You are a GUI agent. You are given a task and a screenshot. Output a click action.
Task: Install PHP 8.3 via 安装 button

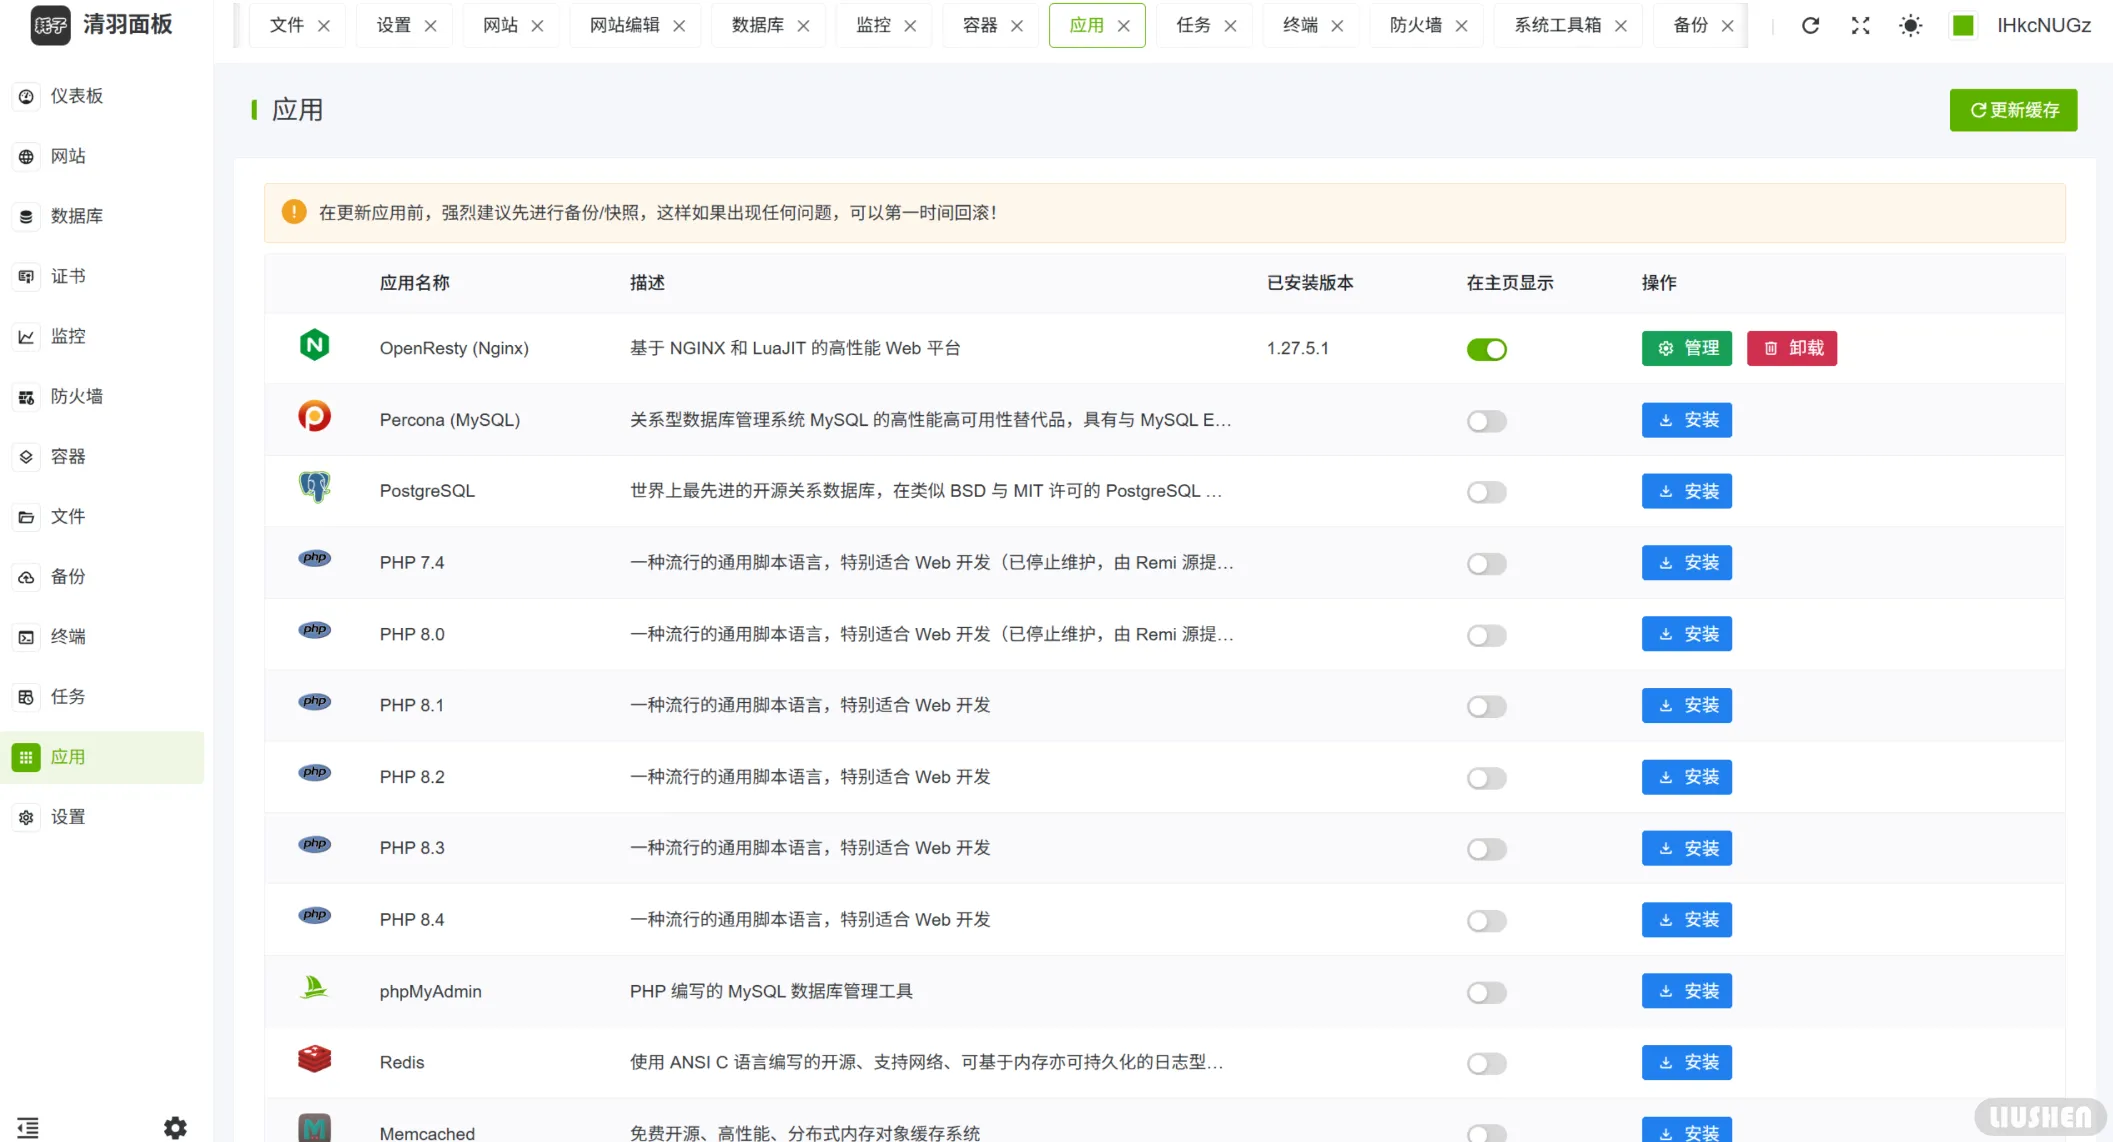(1686, 848)
